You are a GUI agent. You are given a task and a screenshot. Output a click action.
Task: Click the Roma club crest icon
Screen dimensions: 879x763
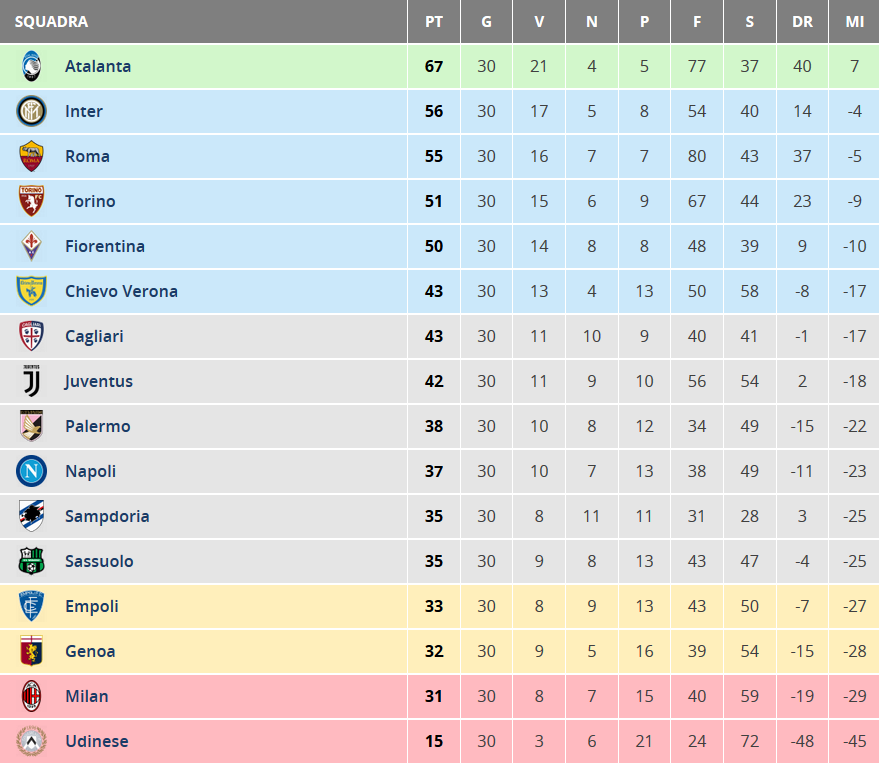(31, 156)
